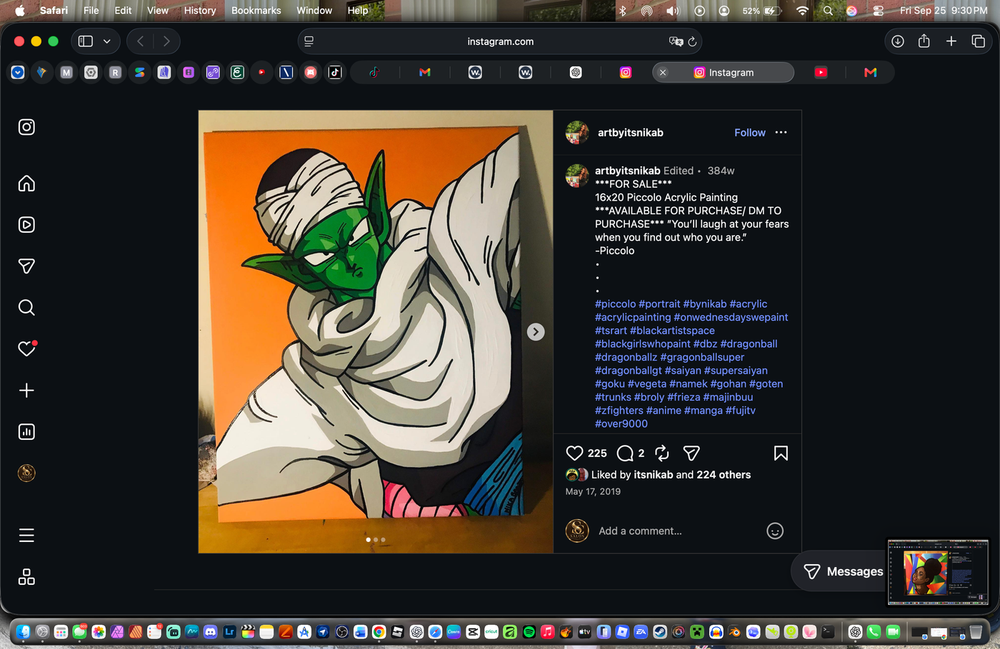Open Discord from the Dock
This screenshot has height=649, width=1000.
coord(210,632)
